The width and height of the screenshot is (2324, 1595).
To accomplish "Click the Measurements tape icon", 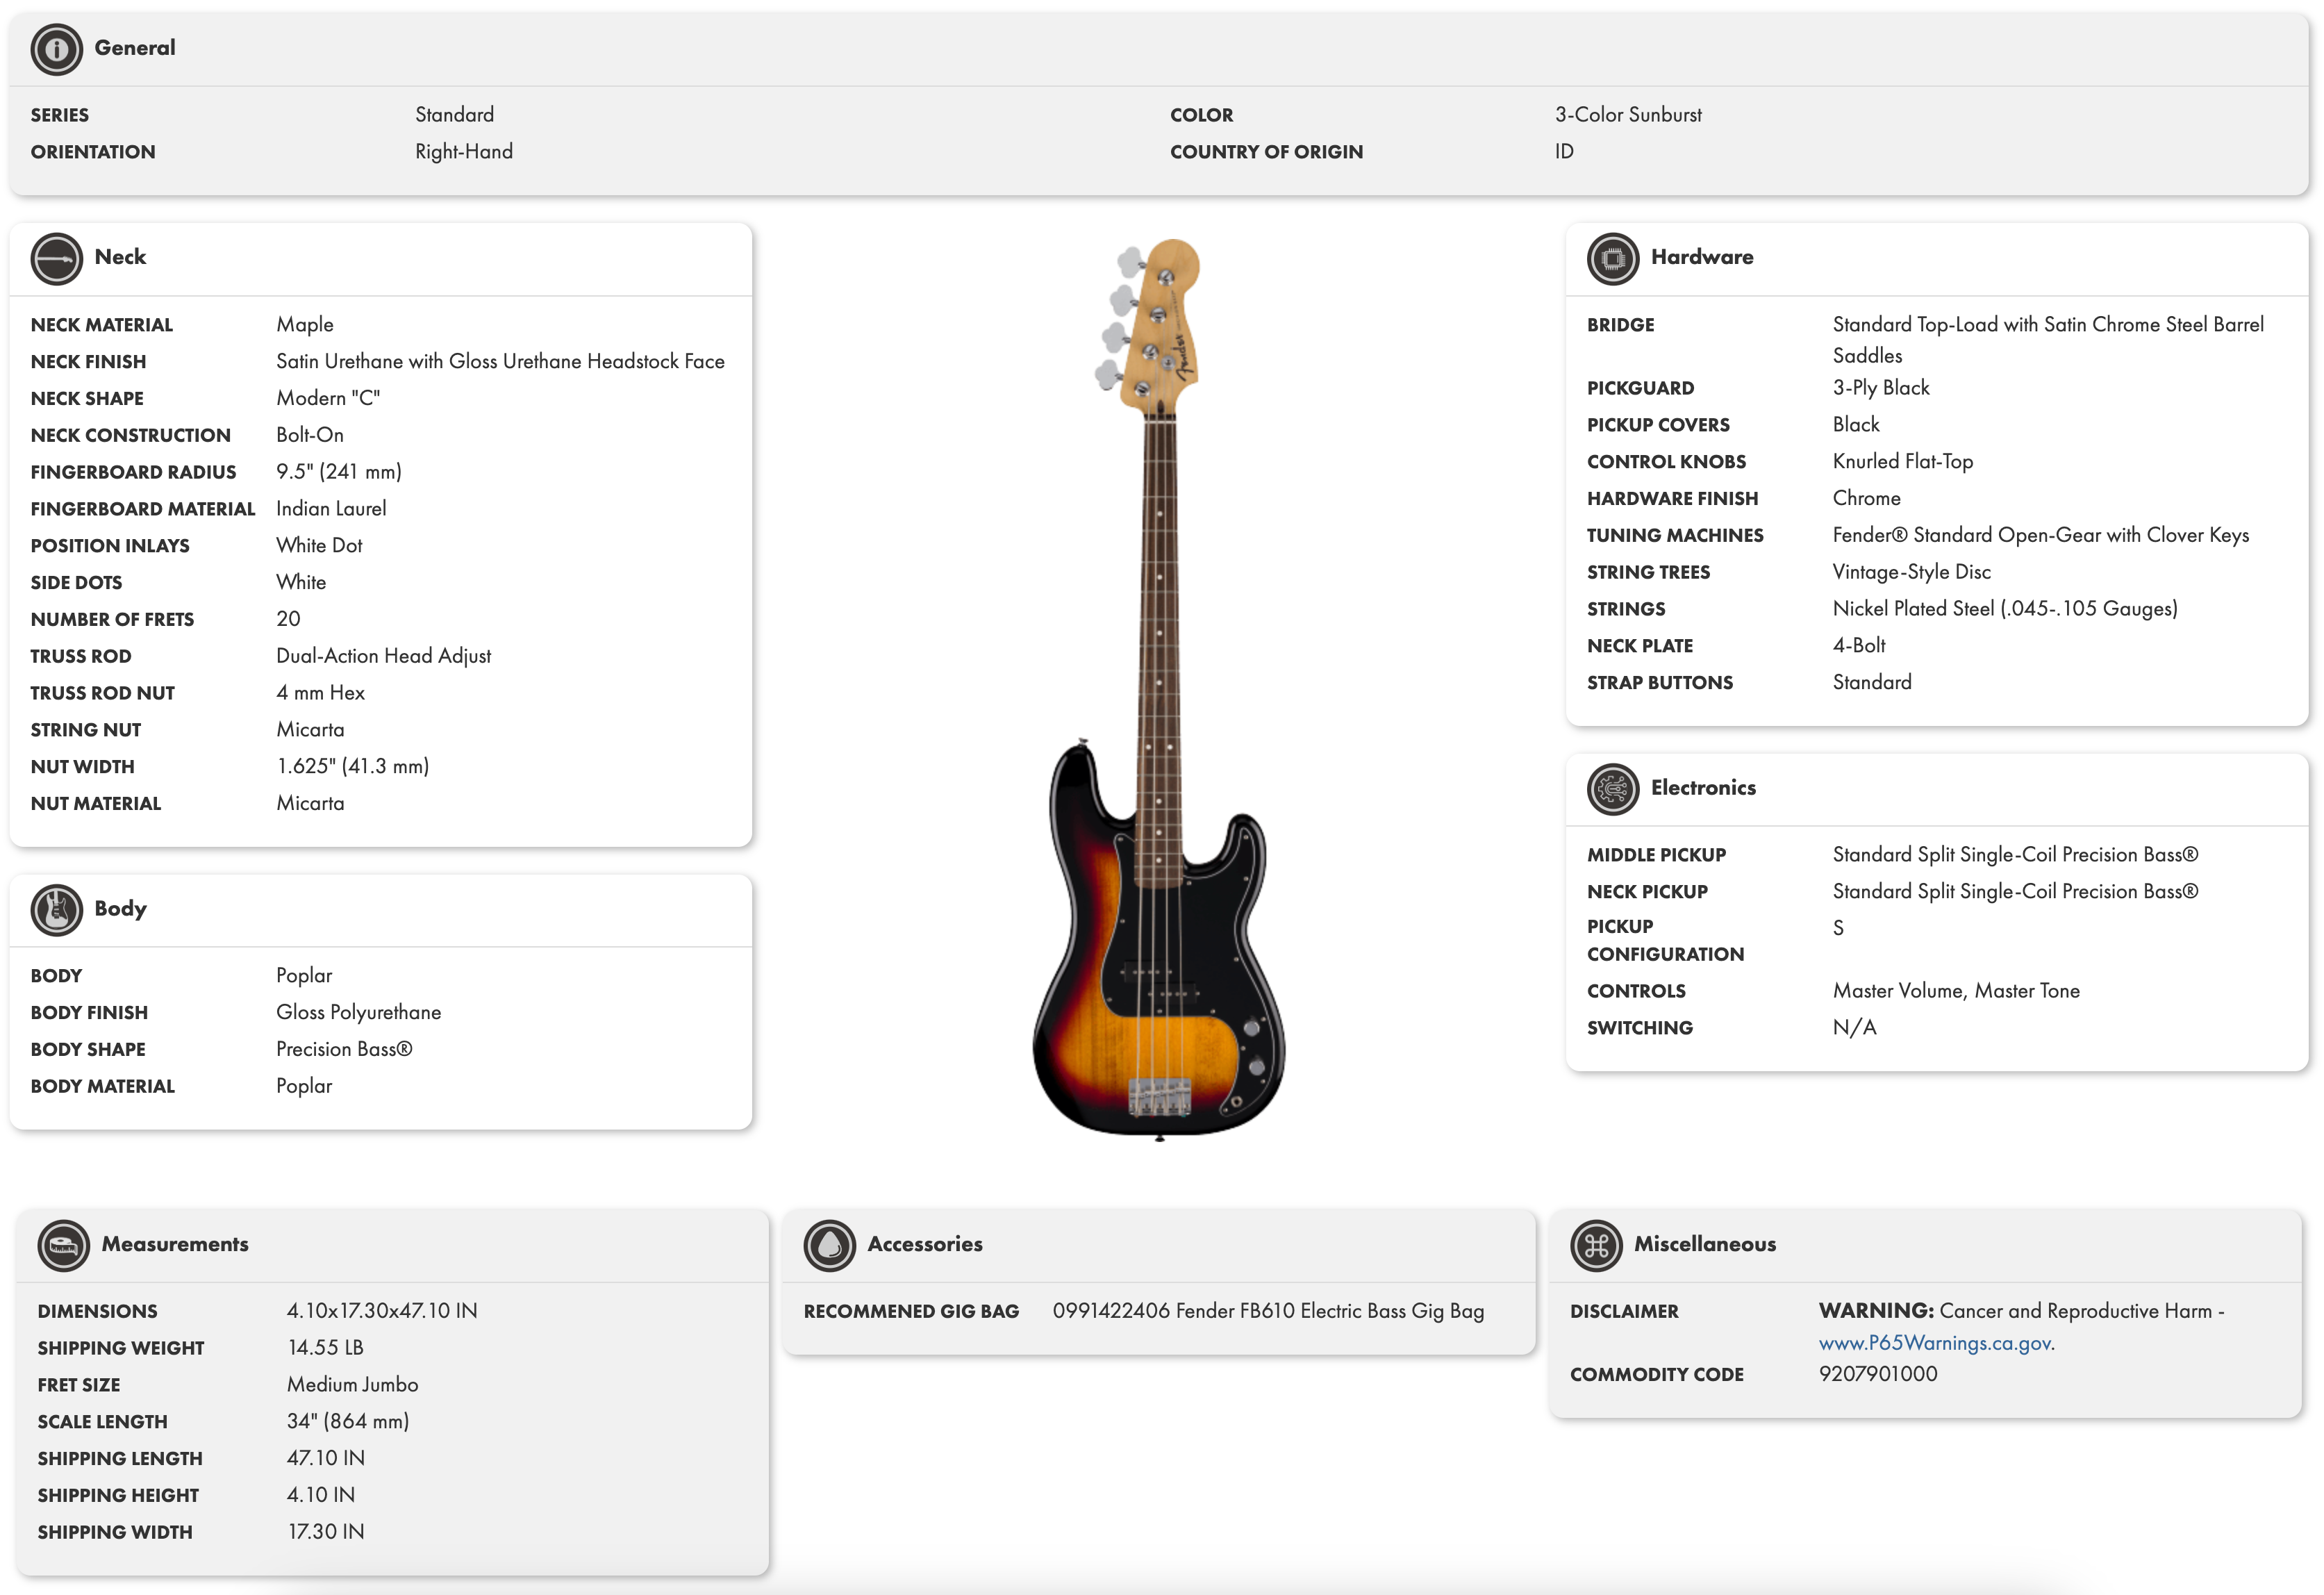I will [x=63, y=1245].
